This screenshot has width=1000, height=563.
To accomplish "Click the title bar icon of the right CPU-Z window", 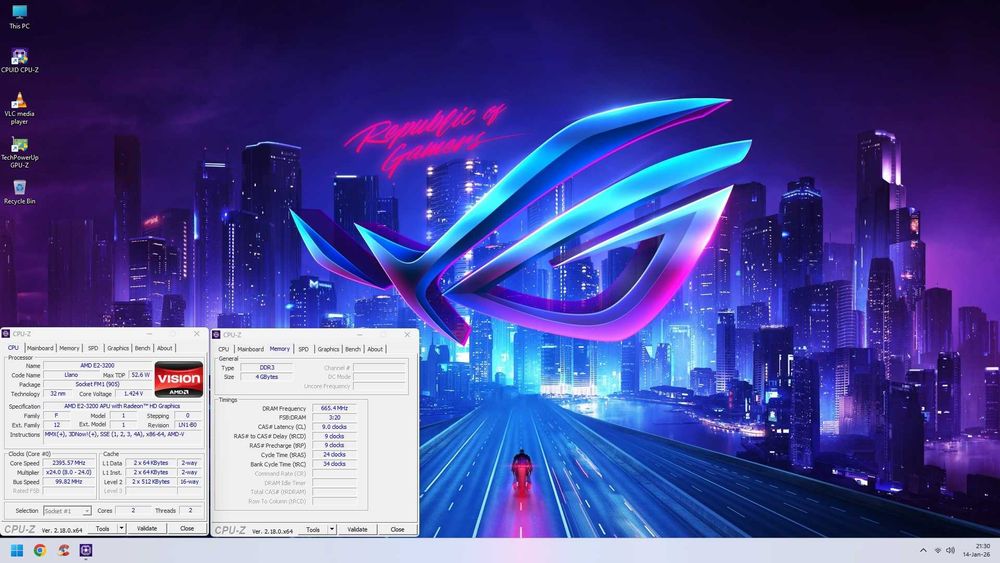I will (216, 335).
